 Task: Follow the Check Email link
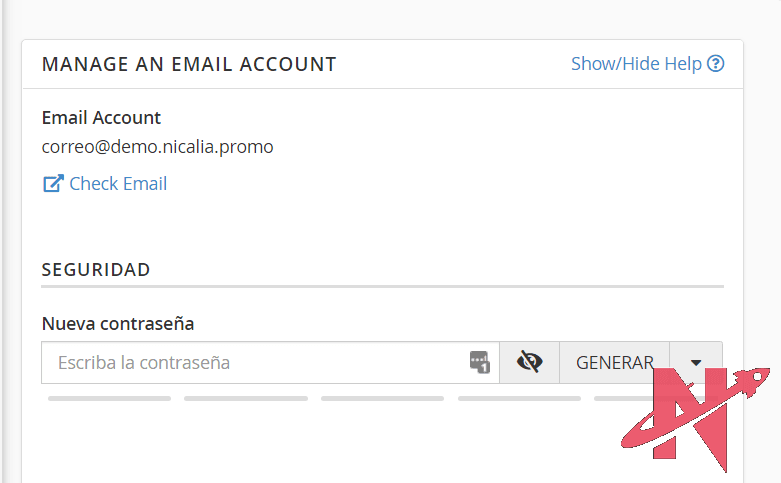[x=118, y=184]
